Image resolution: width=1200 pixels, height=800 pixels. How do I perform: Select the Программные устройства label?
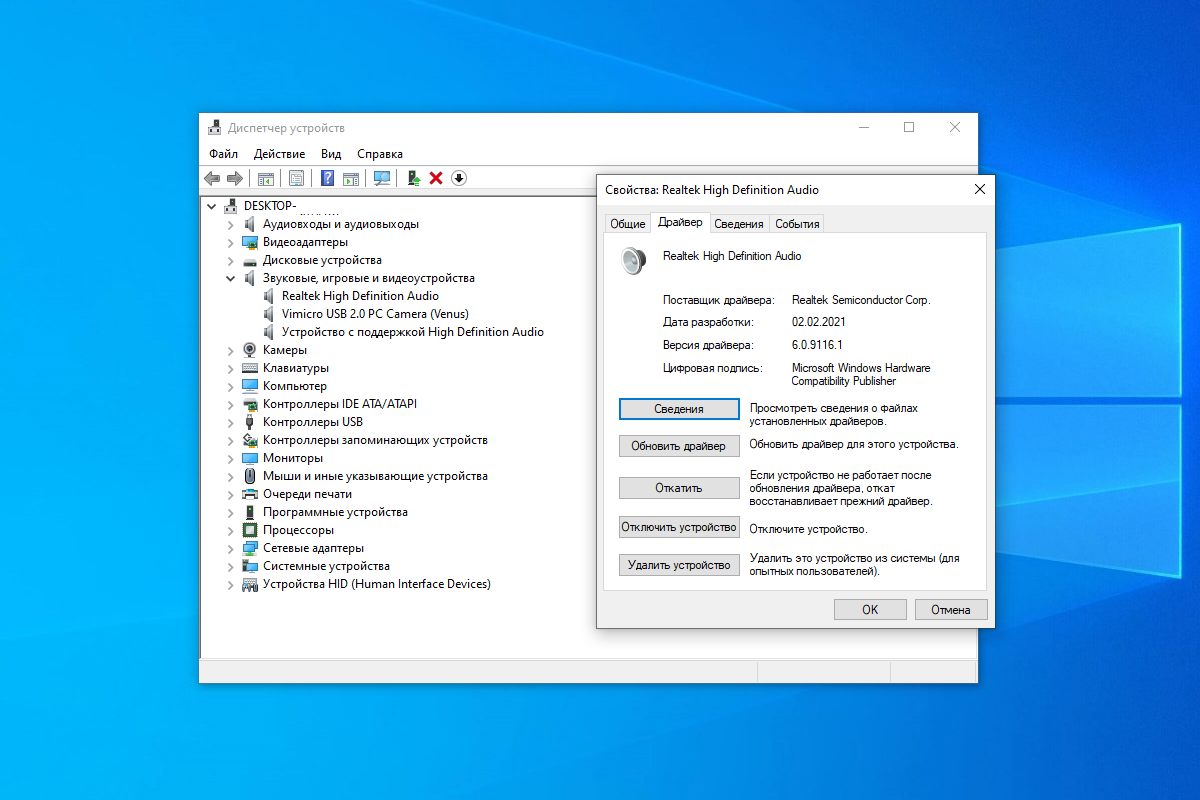point(335,512)
